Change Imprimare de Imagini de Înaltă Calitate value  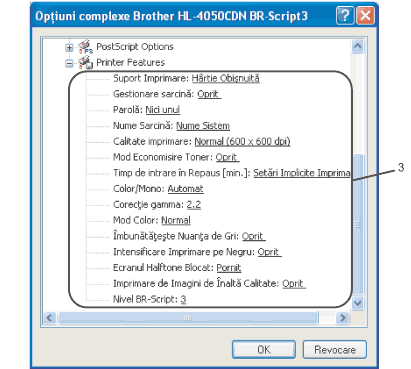tap(294, 283)
